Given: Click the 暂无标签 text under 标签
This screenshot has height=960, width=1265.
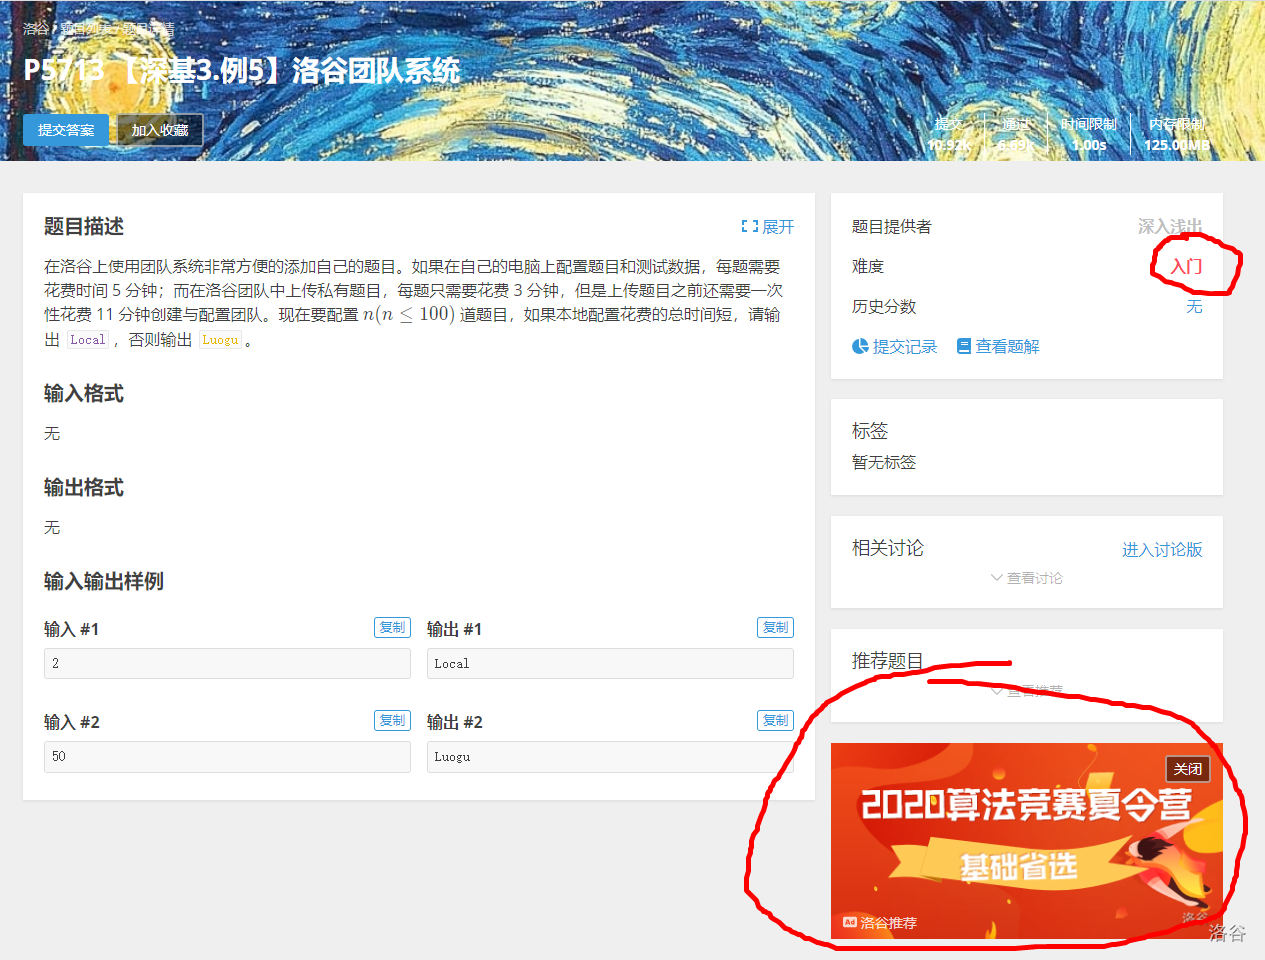Looking at the screenshot, I should tap(884, 462).
